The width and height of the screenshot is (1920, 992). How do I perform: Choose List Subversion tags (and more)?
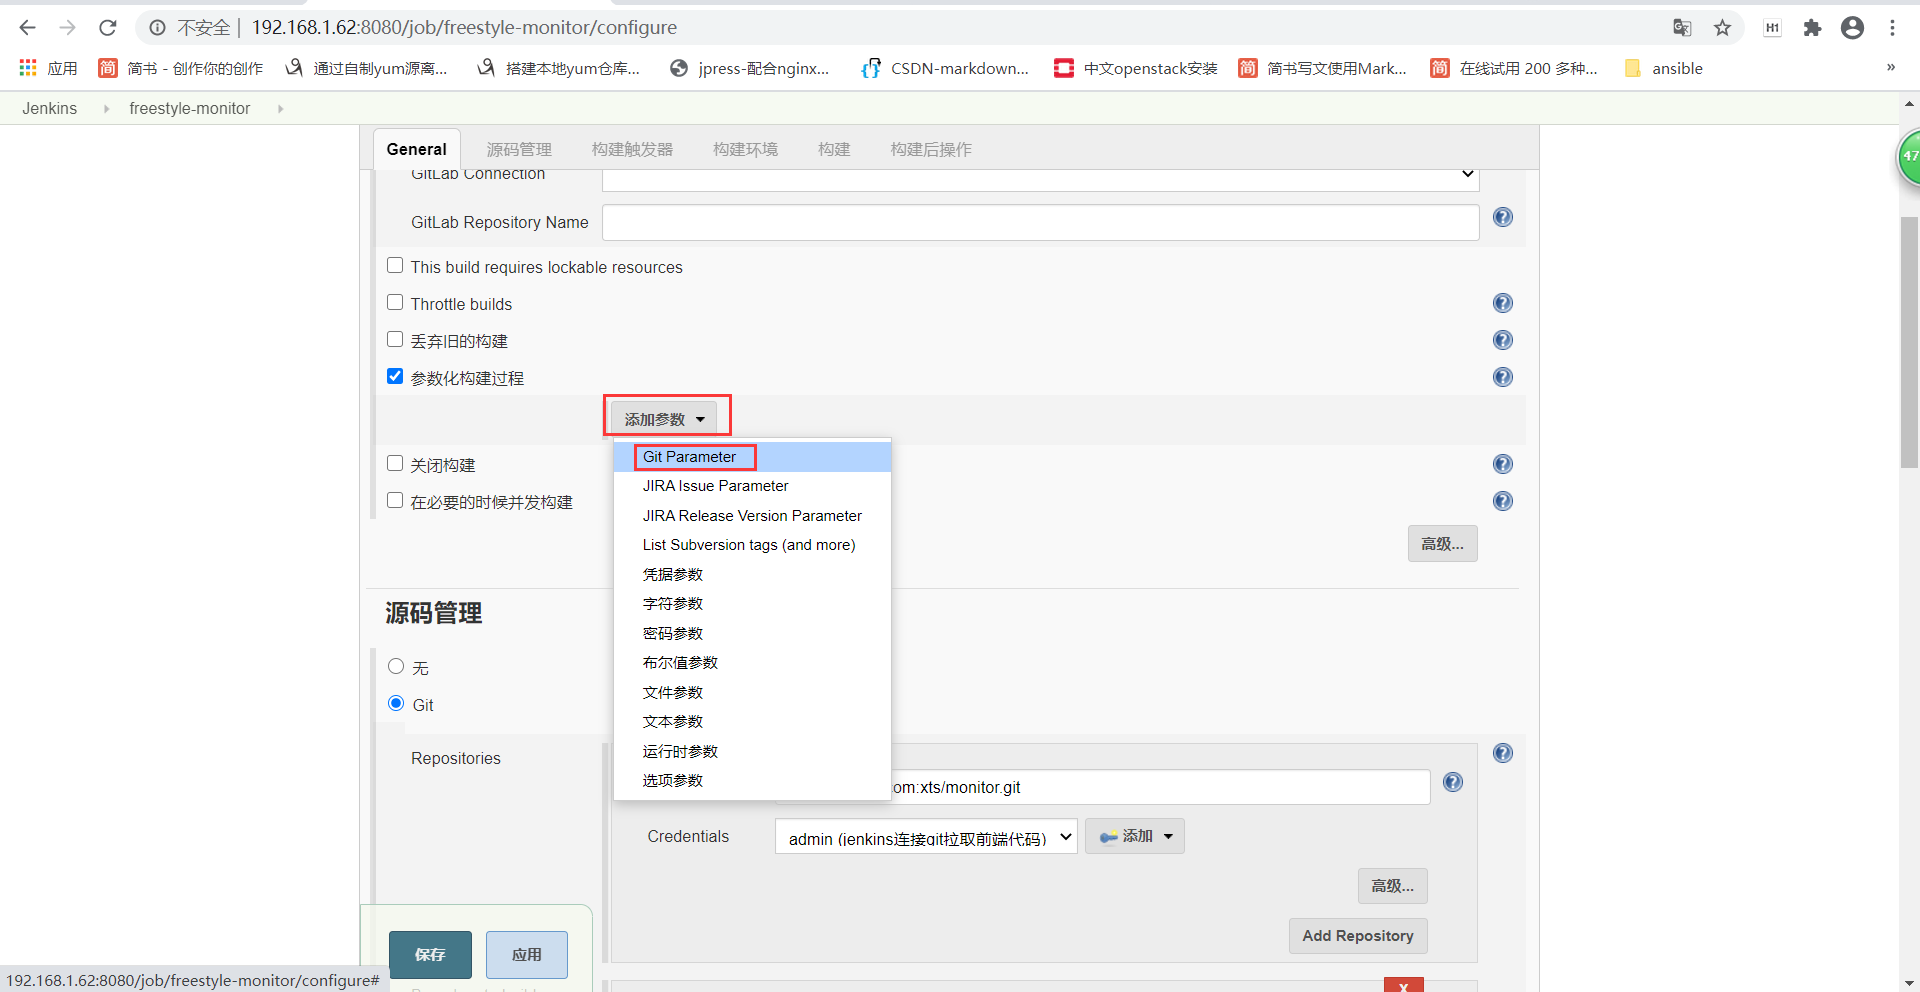click(x=752, y=545)
